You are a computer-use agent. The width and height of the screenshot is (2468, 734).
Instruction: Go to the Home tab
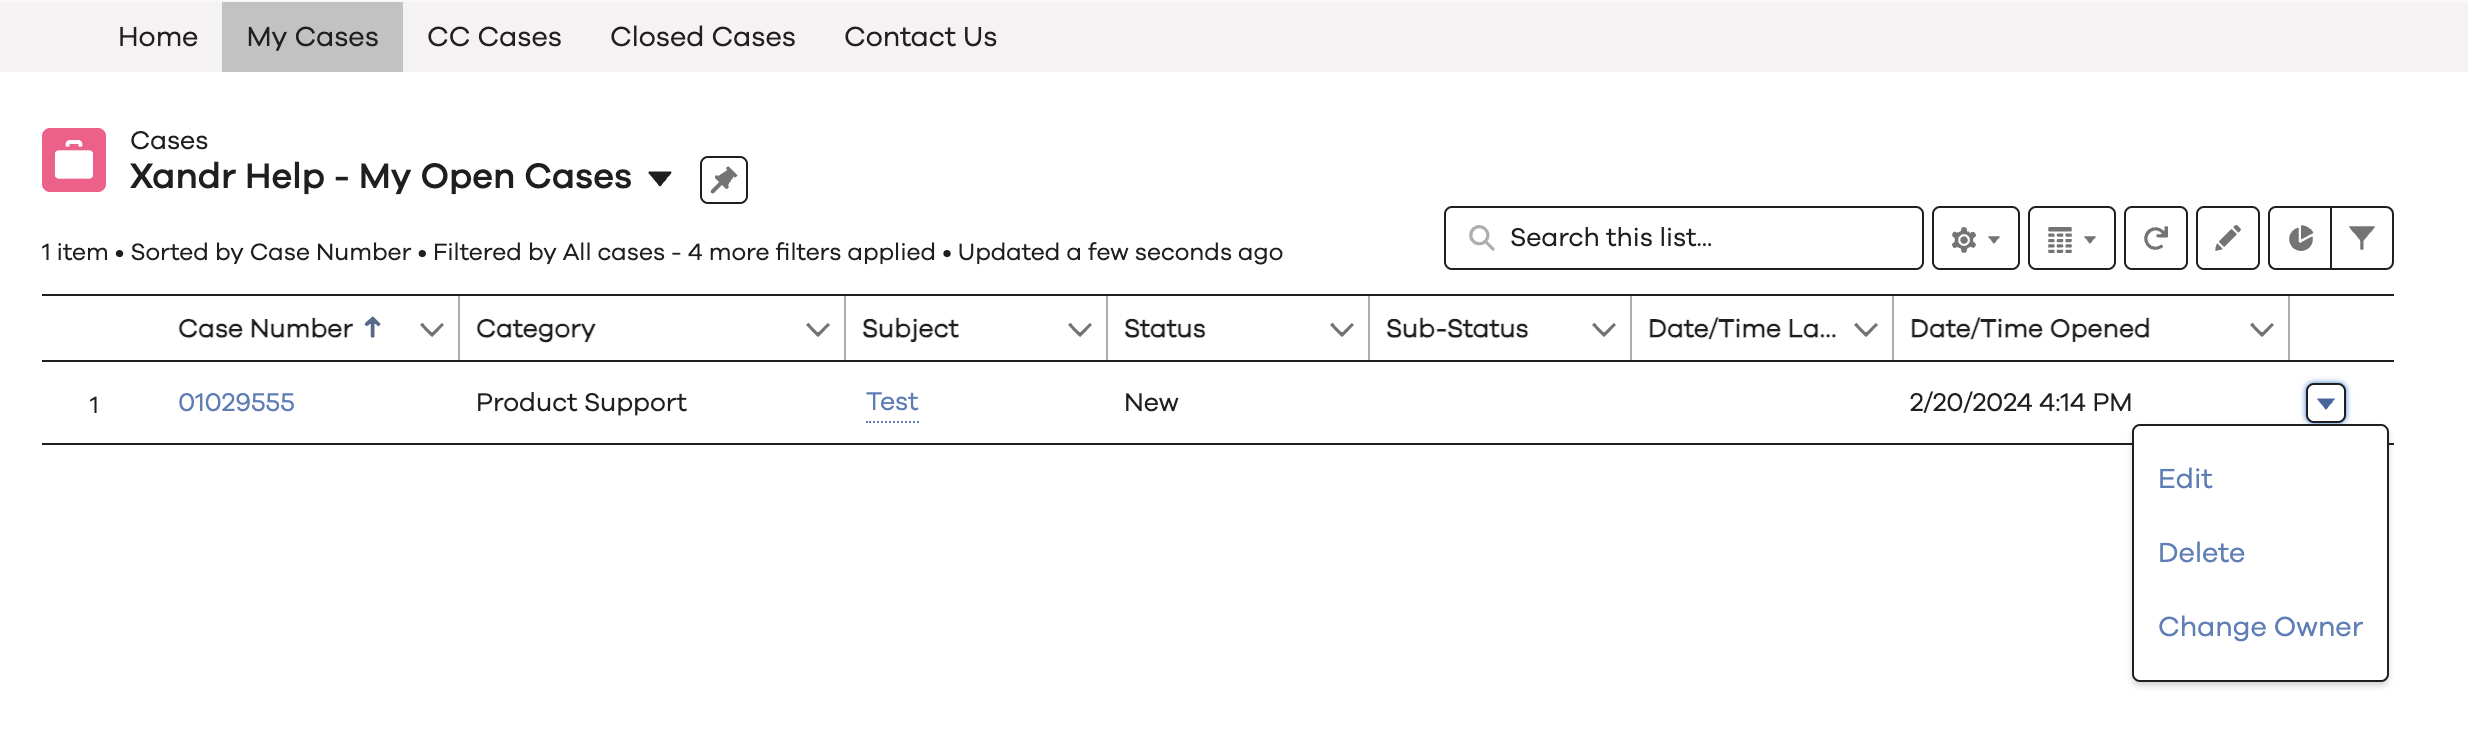(x=158, y=37)
